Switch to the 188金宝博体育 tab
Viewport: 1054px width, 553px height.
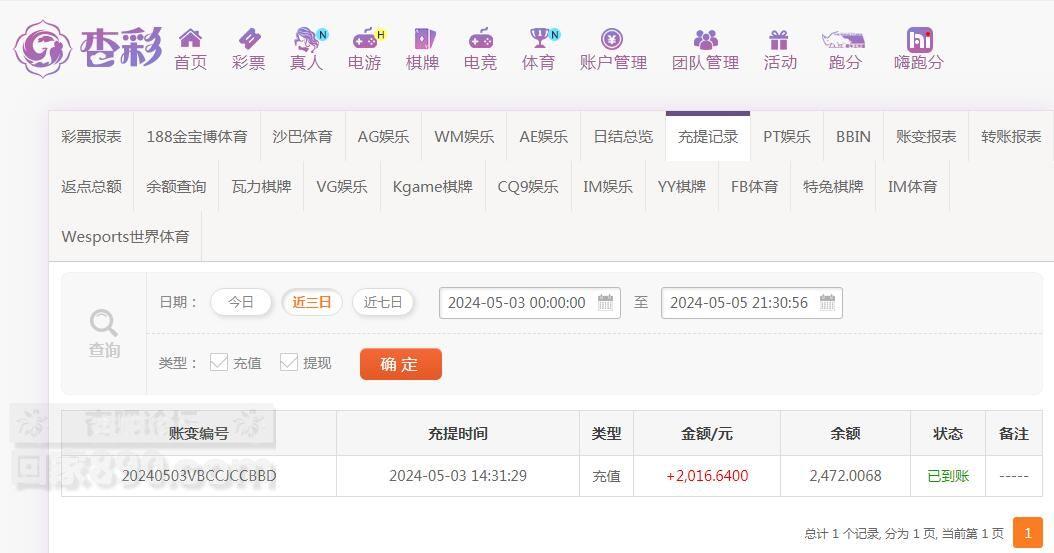[x=197, y=136]
